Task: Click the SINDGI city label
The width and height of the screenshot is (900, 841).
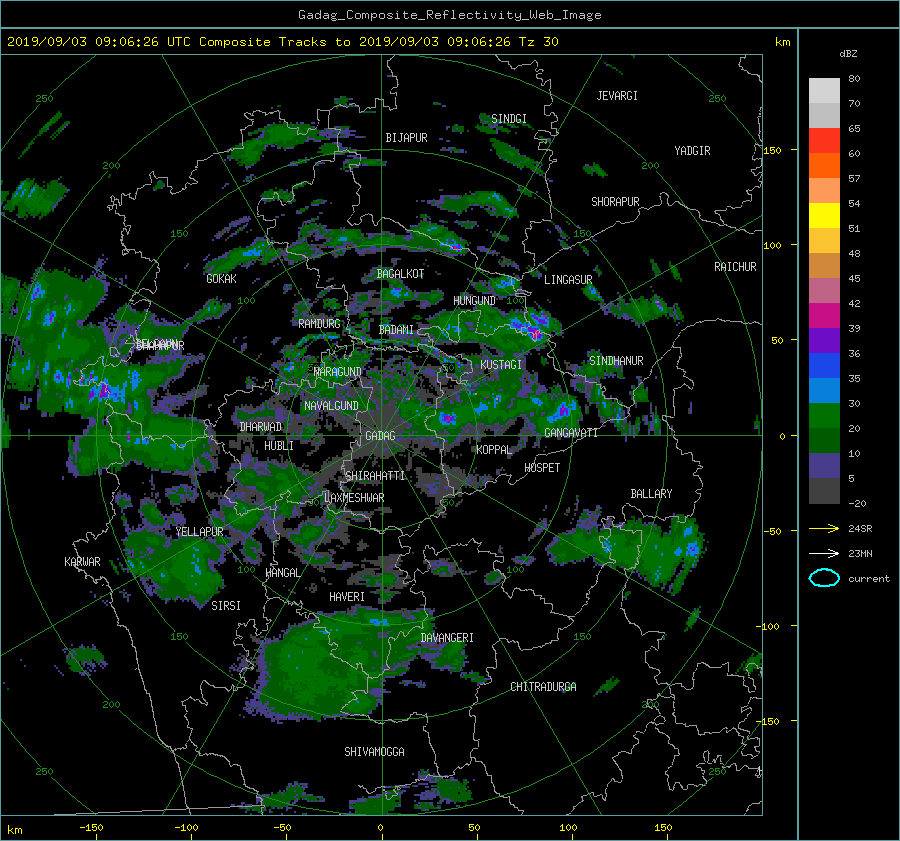Action: click(x=509, y=118)
